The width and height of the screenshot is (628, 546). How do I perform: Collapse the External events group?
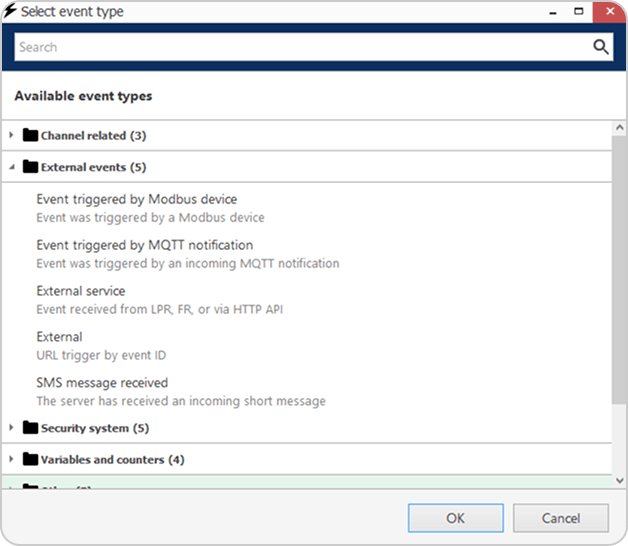tap(12, 167)
